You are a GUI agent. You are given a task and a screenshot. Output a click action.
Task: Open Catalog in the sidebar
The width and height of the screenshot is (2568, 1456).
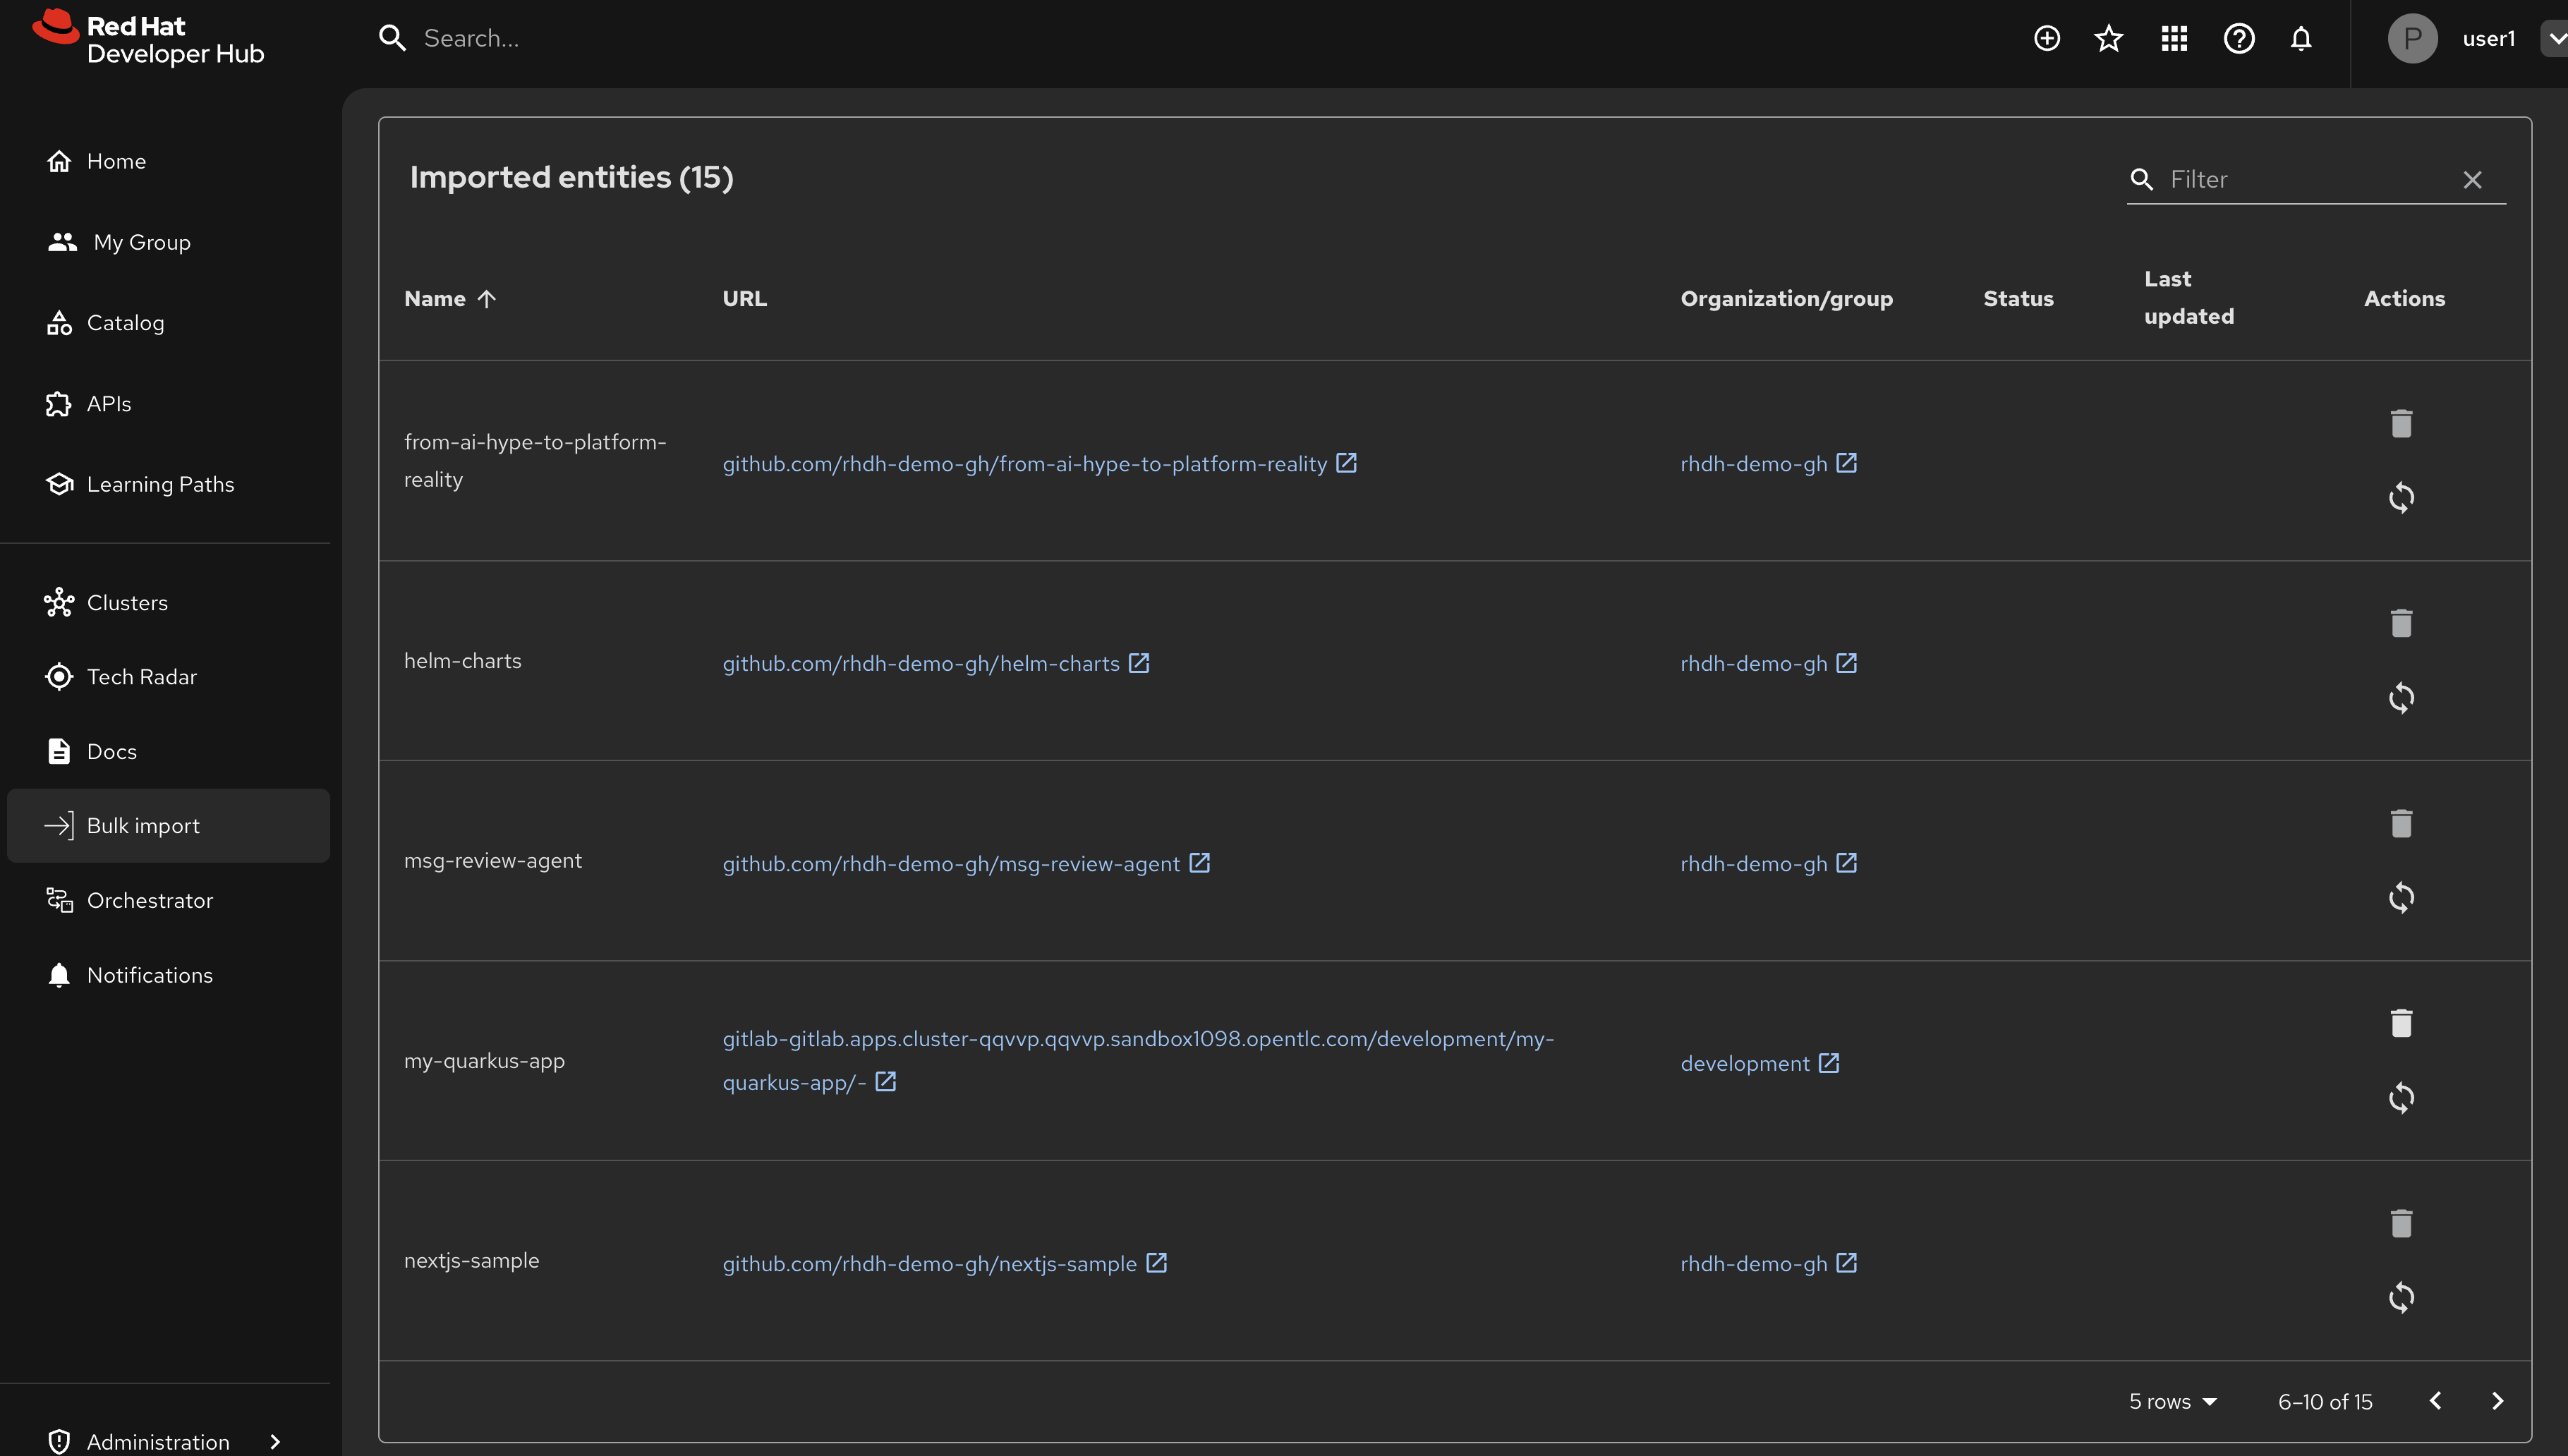point(125,322)
